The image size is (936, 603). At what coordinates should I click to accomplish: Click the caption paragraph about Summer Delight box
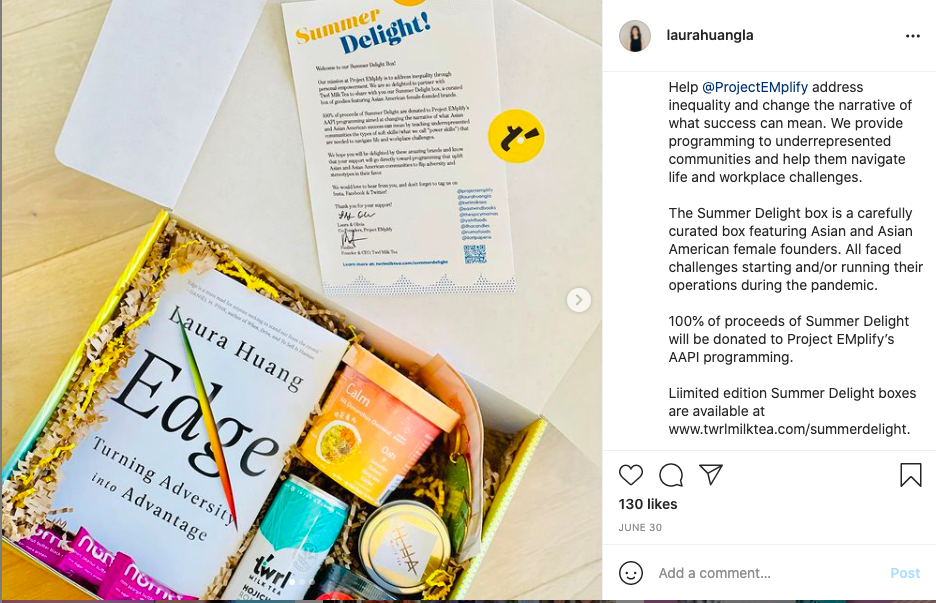[796, 249]
